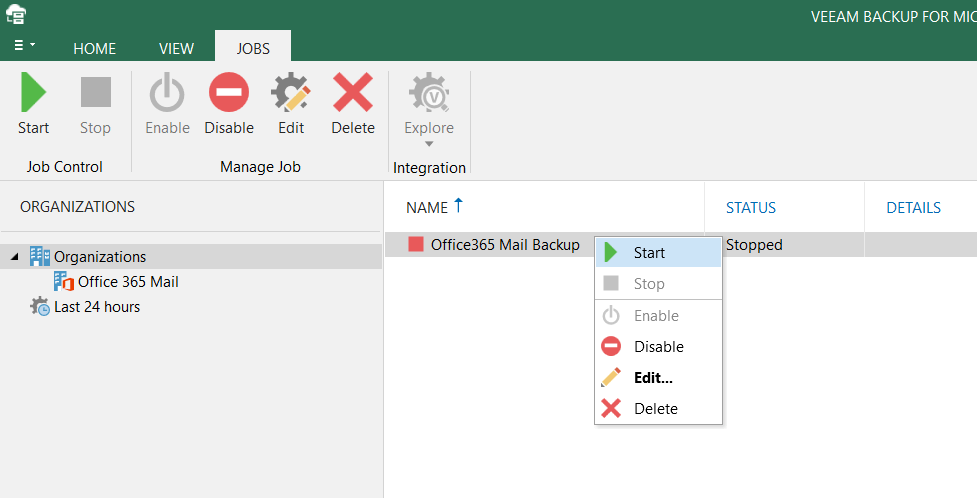The image size is (977, 498).
Task: Switch to the HOME tab
Action: coord(94,48)
